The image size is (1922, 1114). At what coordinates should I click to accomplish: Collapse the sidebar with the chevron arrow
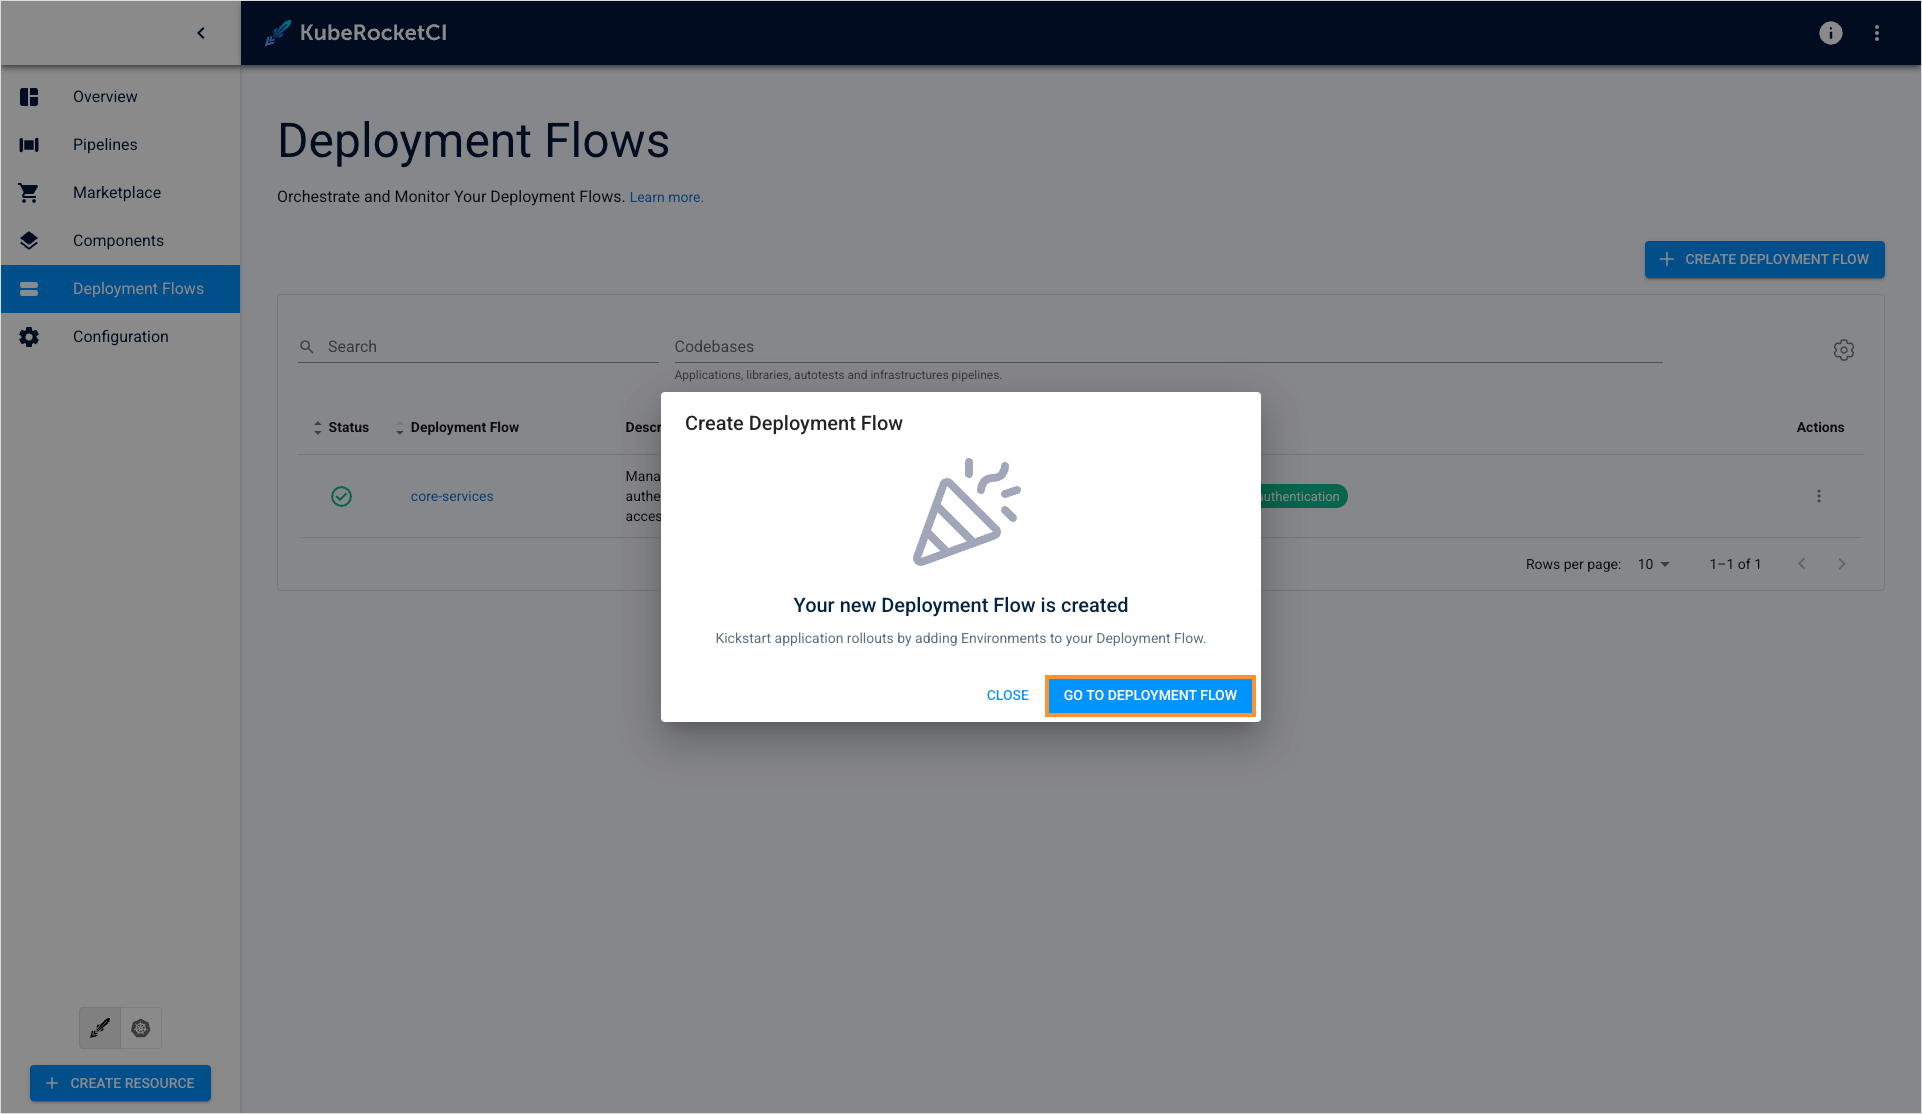[201, 33]
